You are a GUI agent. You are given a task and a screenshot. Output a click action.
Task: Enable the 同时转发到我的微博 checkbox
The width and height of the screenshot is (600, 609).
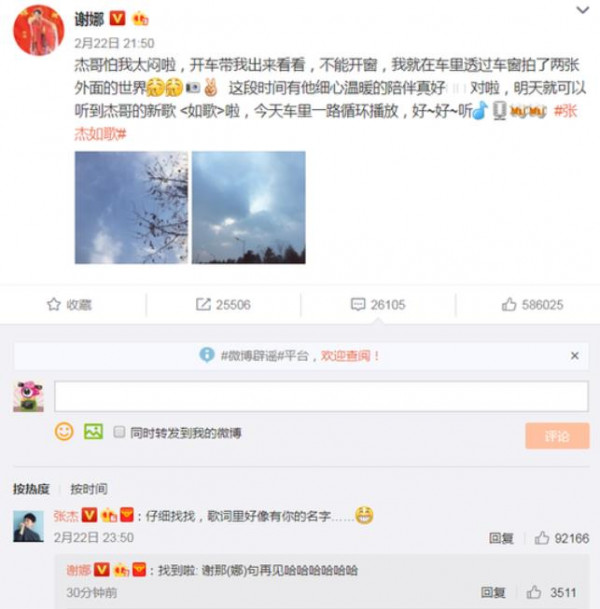coord(119,432)
